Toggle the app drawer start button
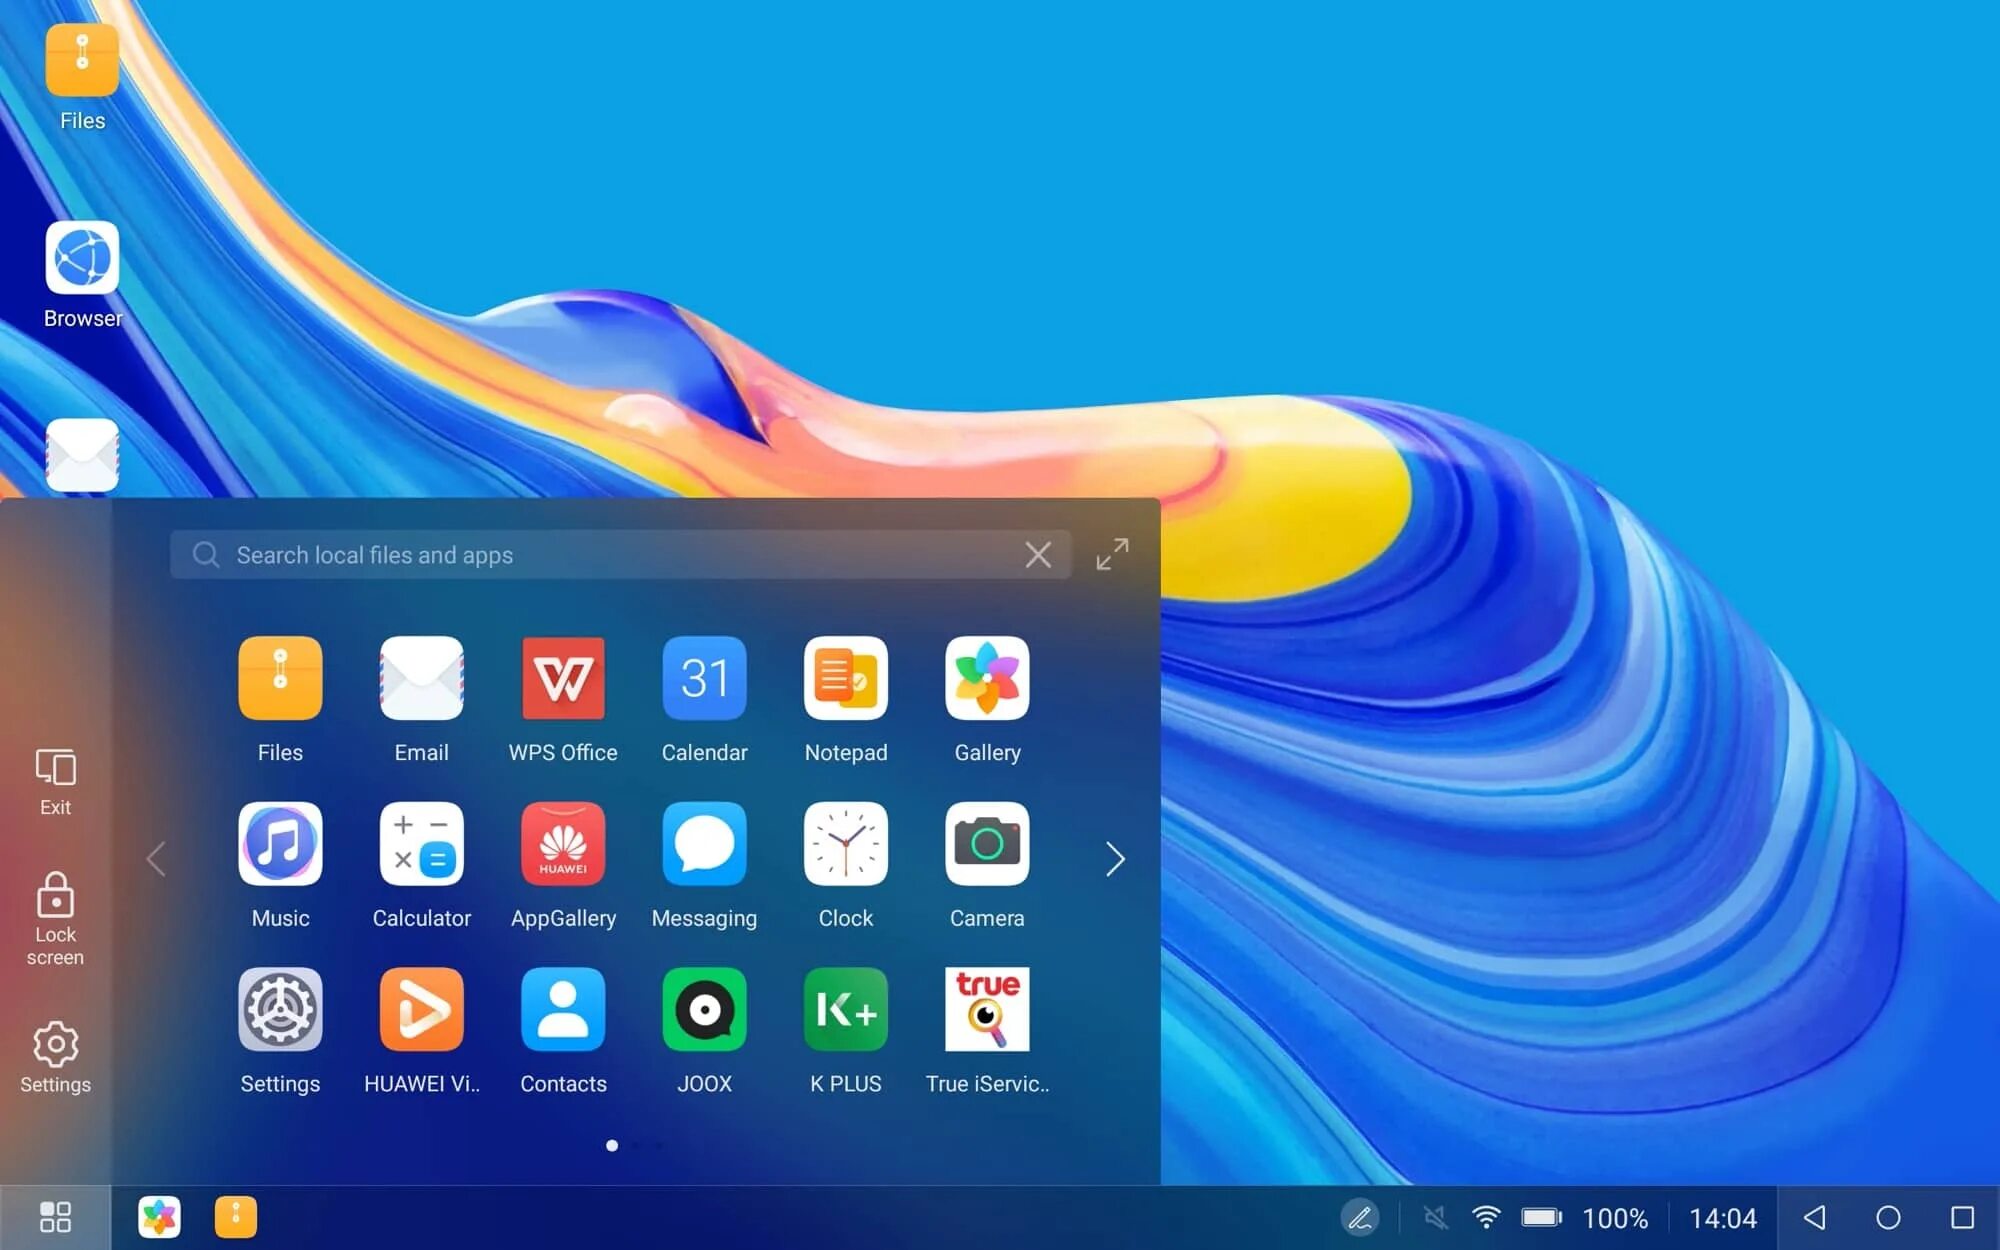 point(55,1217)
